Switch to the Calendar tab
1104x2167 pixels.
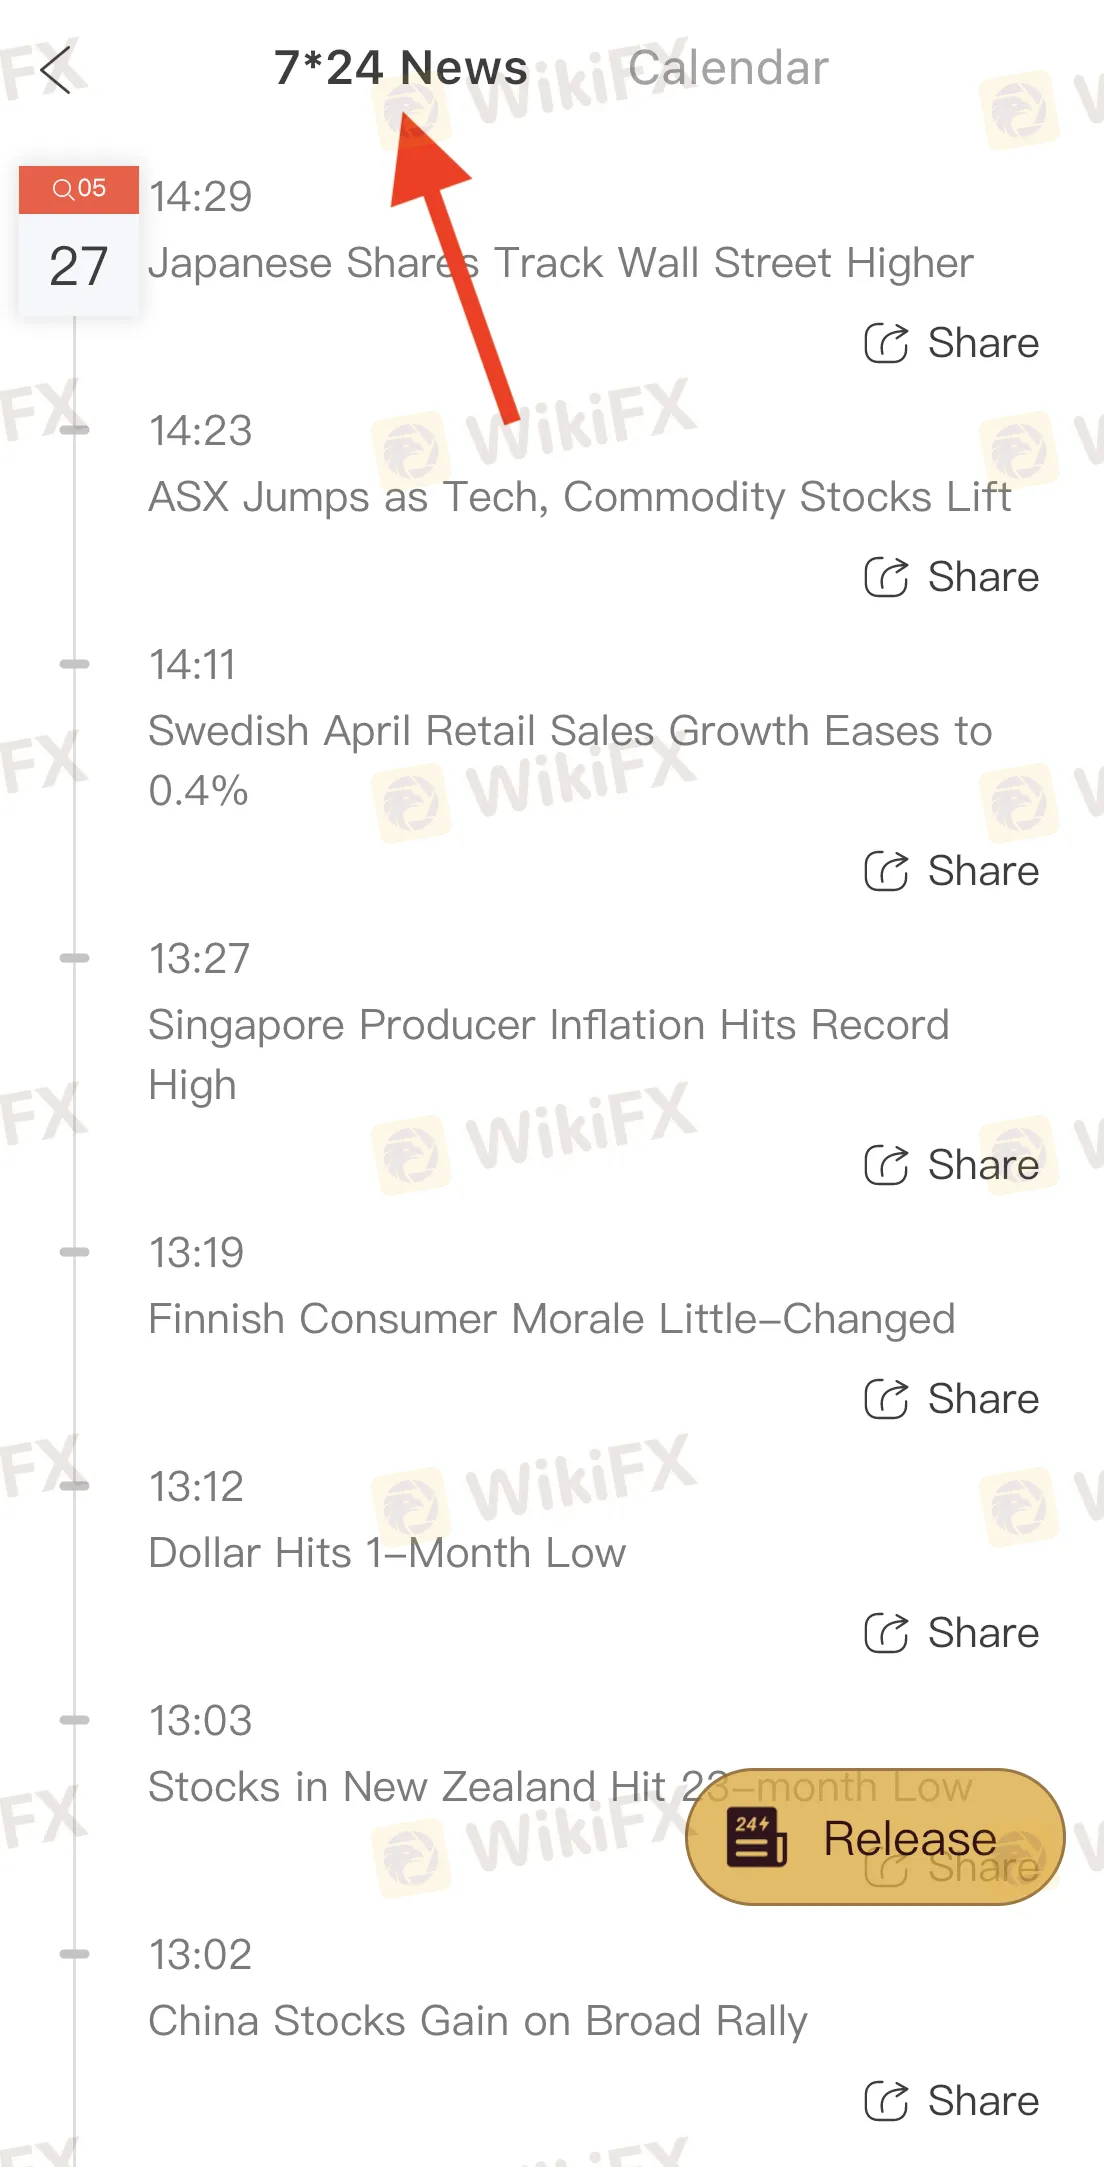point(728,68)
